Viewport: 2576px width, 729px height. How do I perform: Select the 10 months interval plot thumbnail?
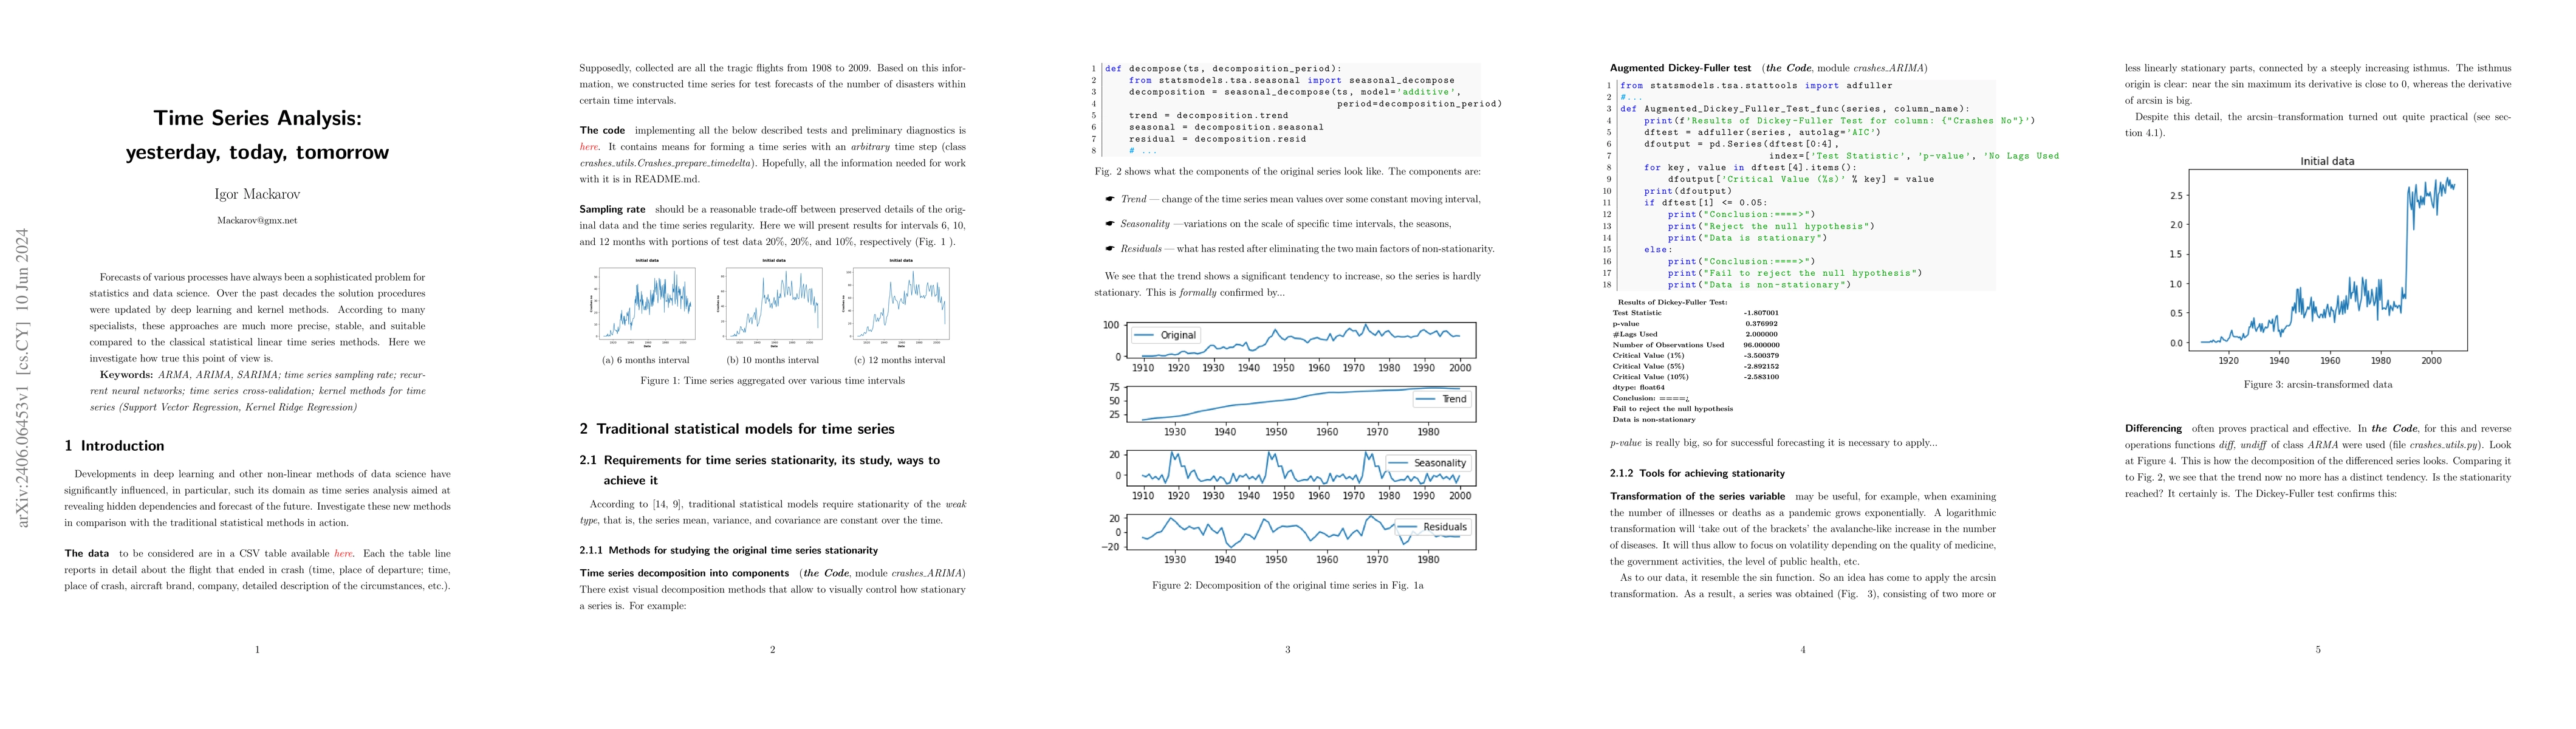[x=773, y=304]
